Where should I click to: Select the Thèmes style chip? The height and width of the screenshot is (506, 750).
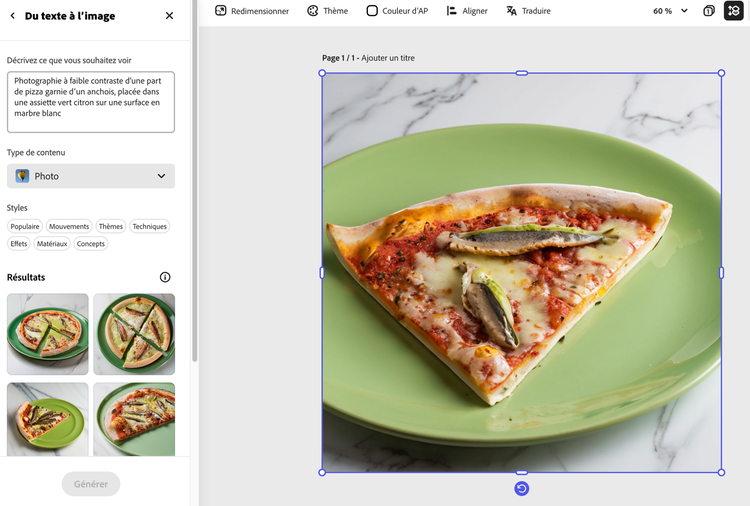pos(110,226)
